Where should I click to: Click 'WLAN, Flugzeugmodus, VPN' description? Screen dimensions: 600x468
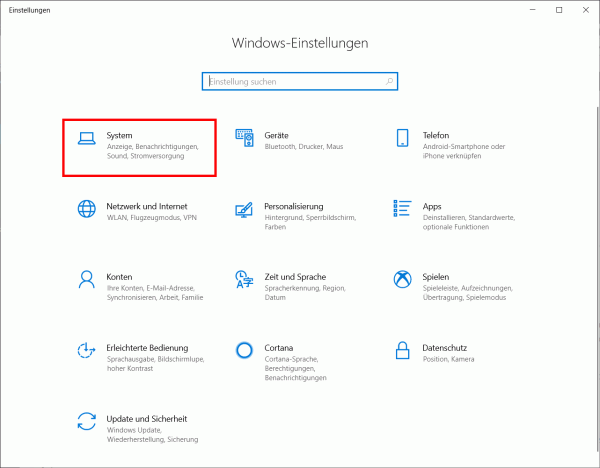(x=152, y=217)
